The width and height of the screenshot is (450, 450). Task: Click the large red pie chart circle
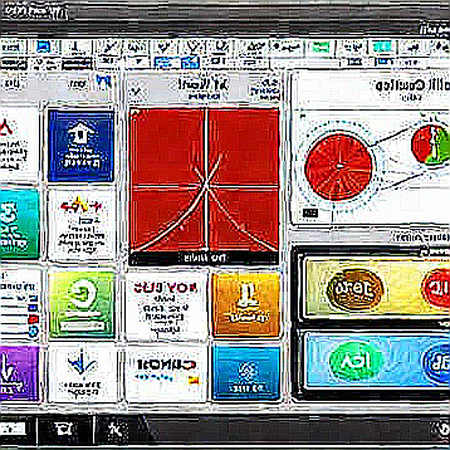click(x=339, y=166)
